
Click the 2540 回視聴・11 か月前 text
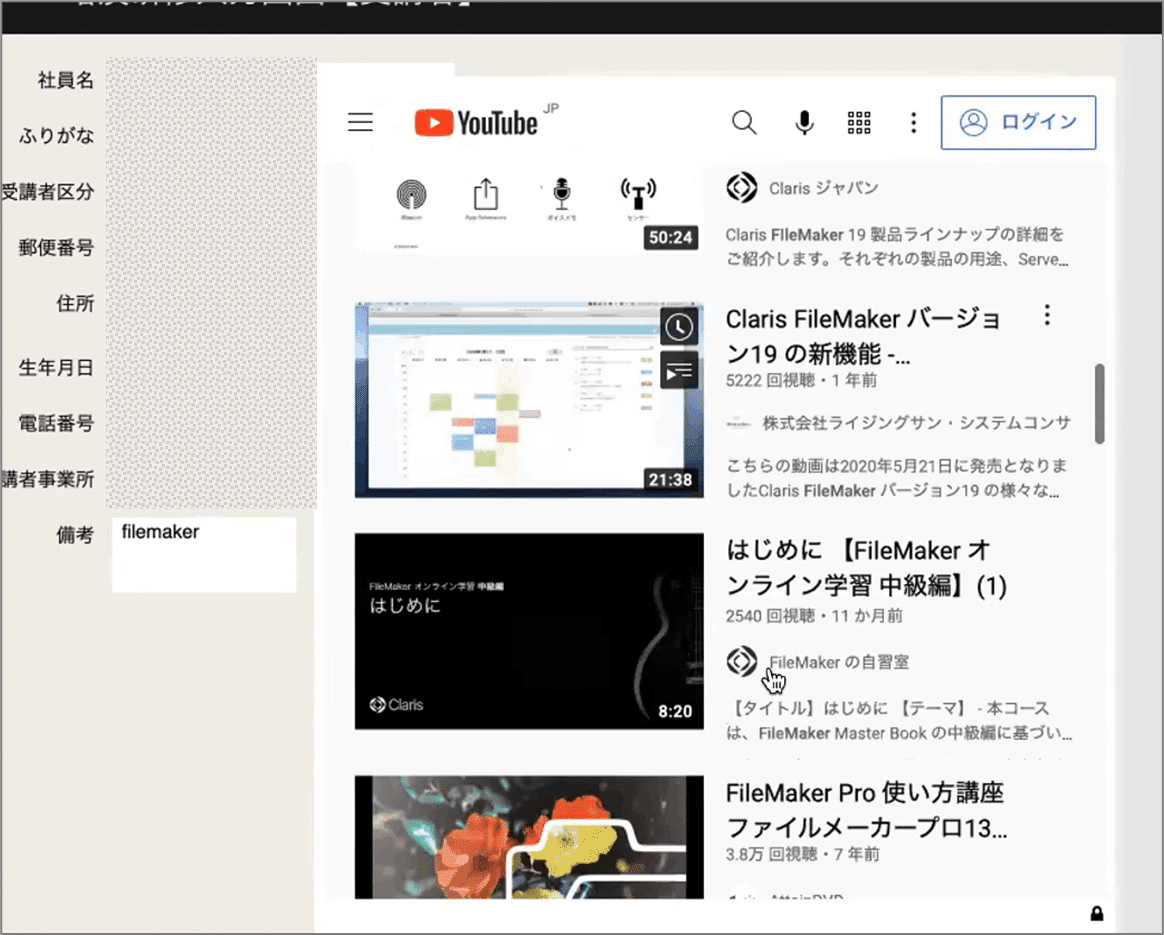814,616
